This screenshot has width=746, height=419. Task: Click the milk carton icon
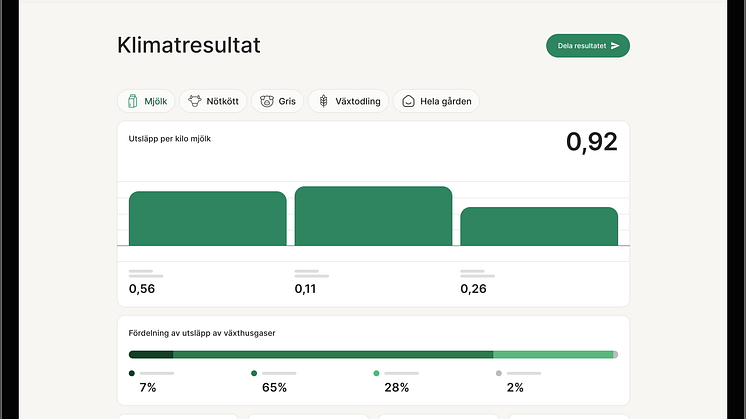130,101
